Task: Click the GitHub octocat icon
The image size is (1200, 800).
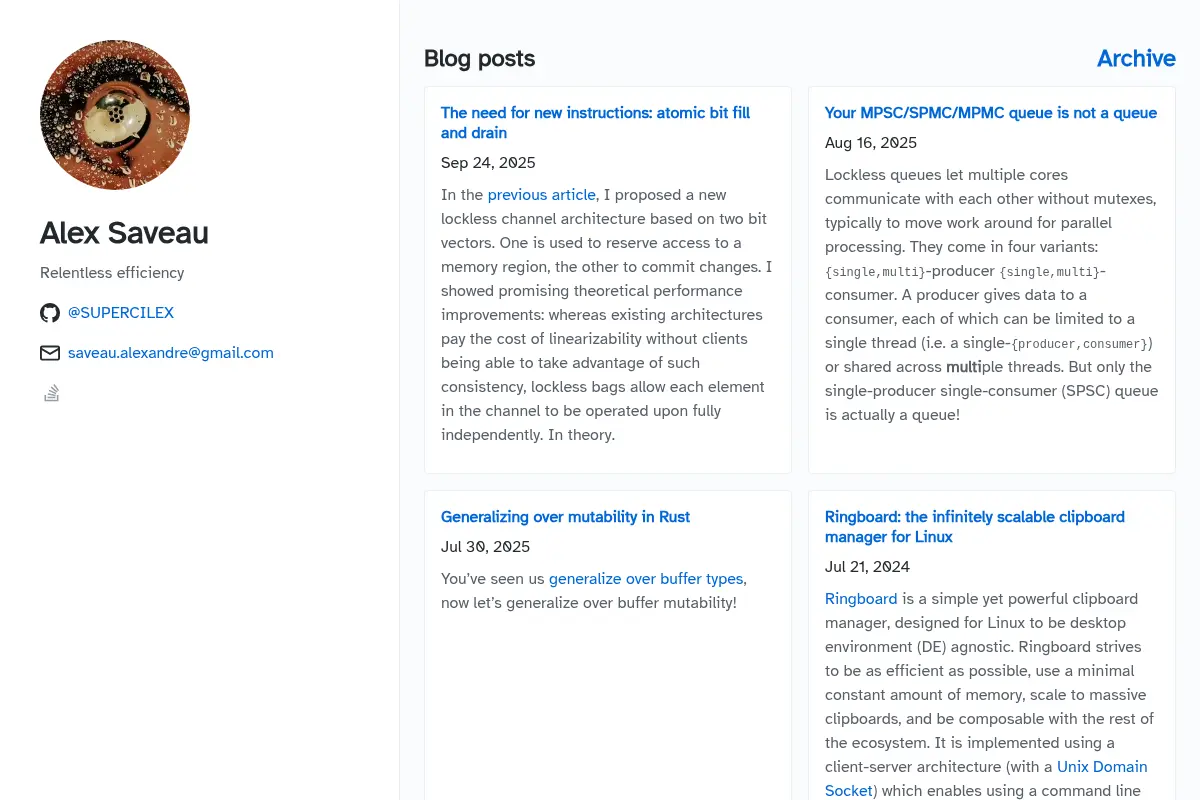Action: [x=50, y=313]
